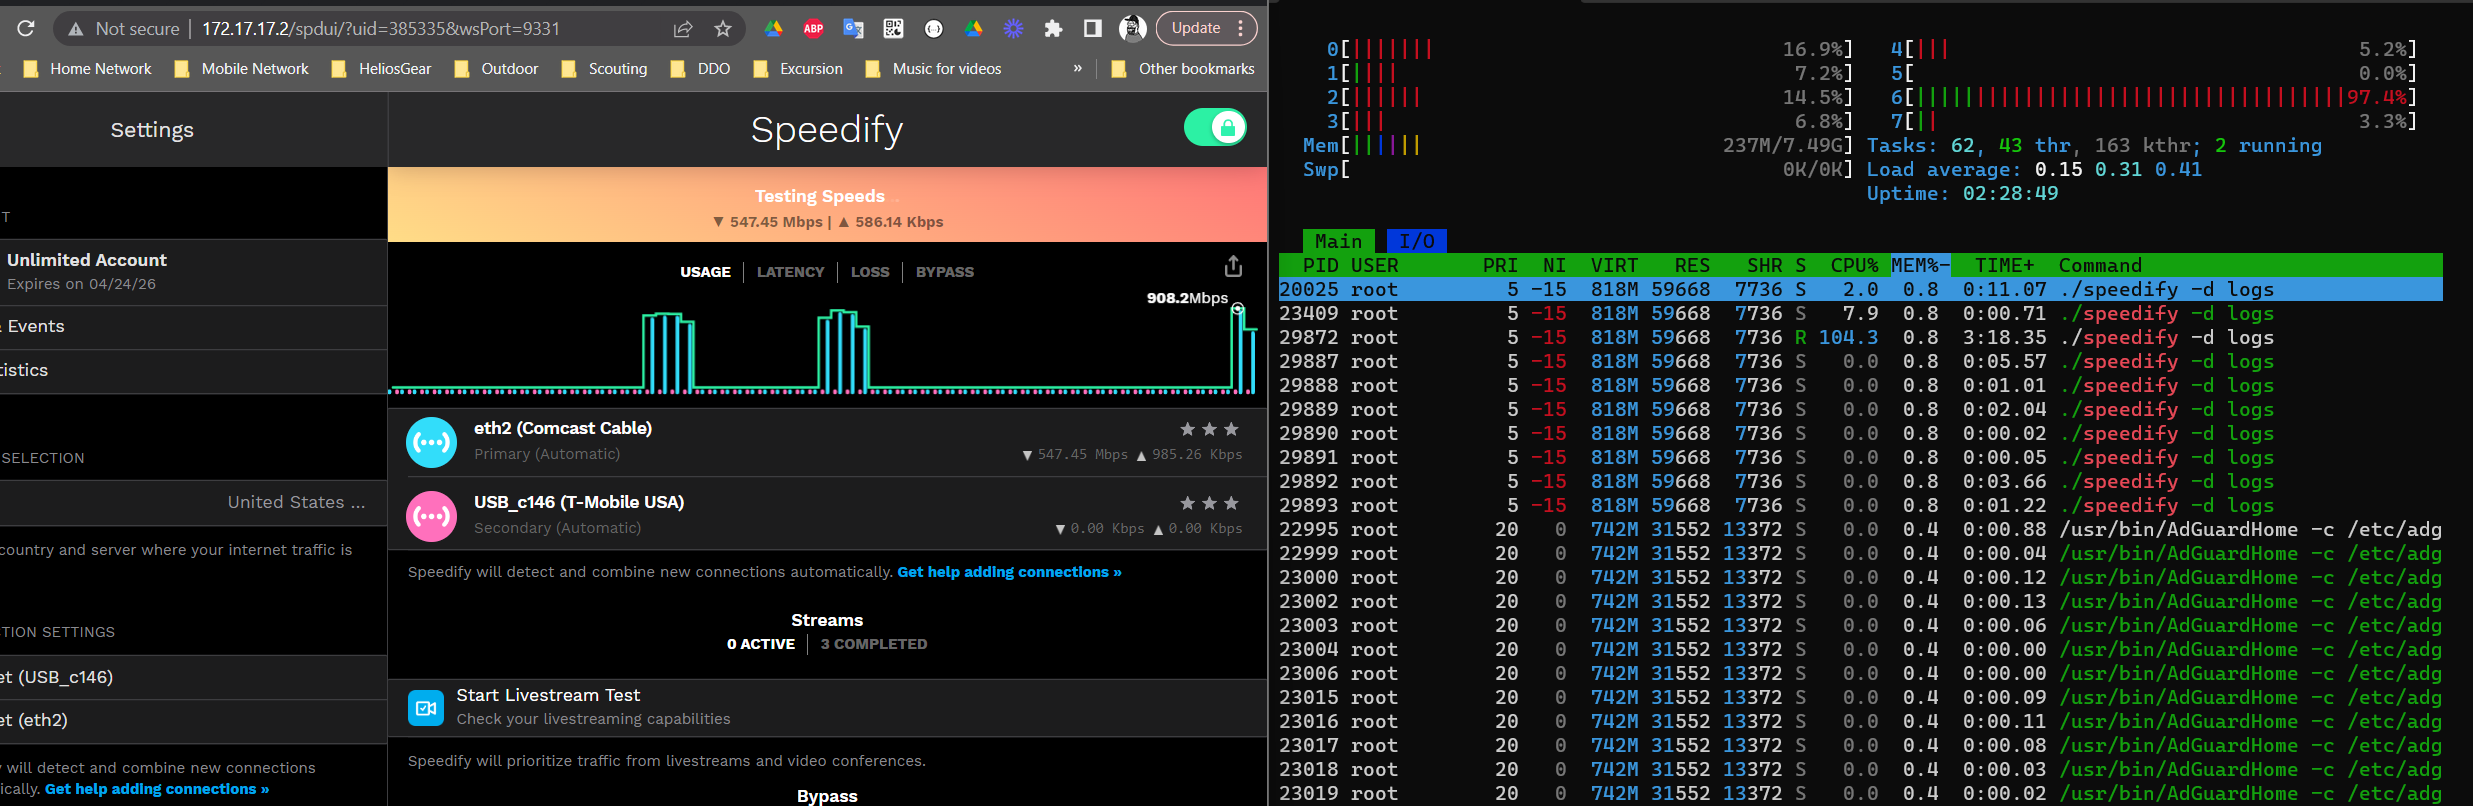Open the Google Translate extension
Viewport: 2473px width, 806px height.
(x=853, y=29)
